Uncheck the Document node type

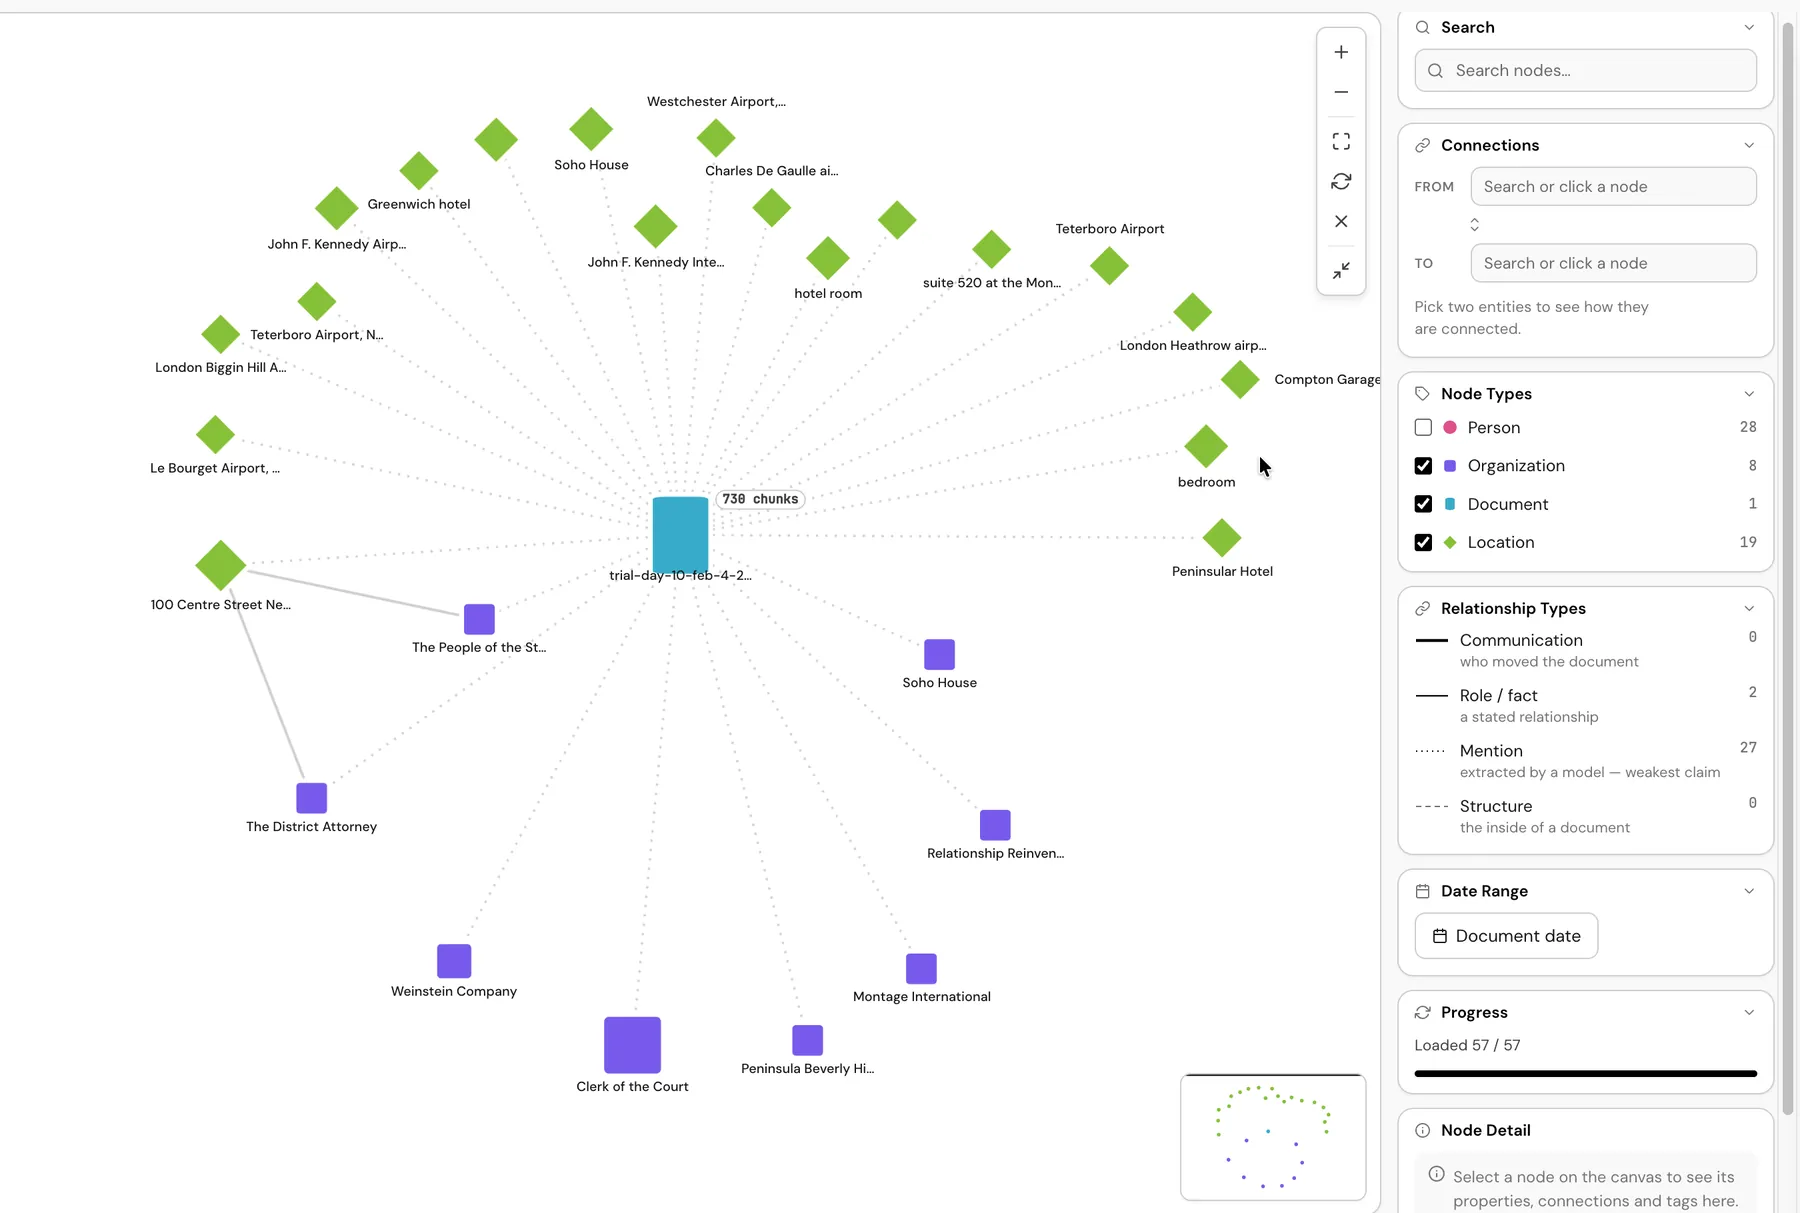(x=1423, y=504)
